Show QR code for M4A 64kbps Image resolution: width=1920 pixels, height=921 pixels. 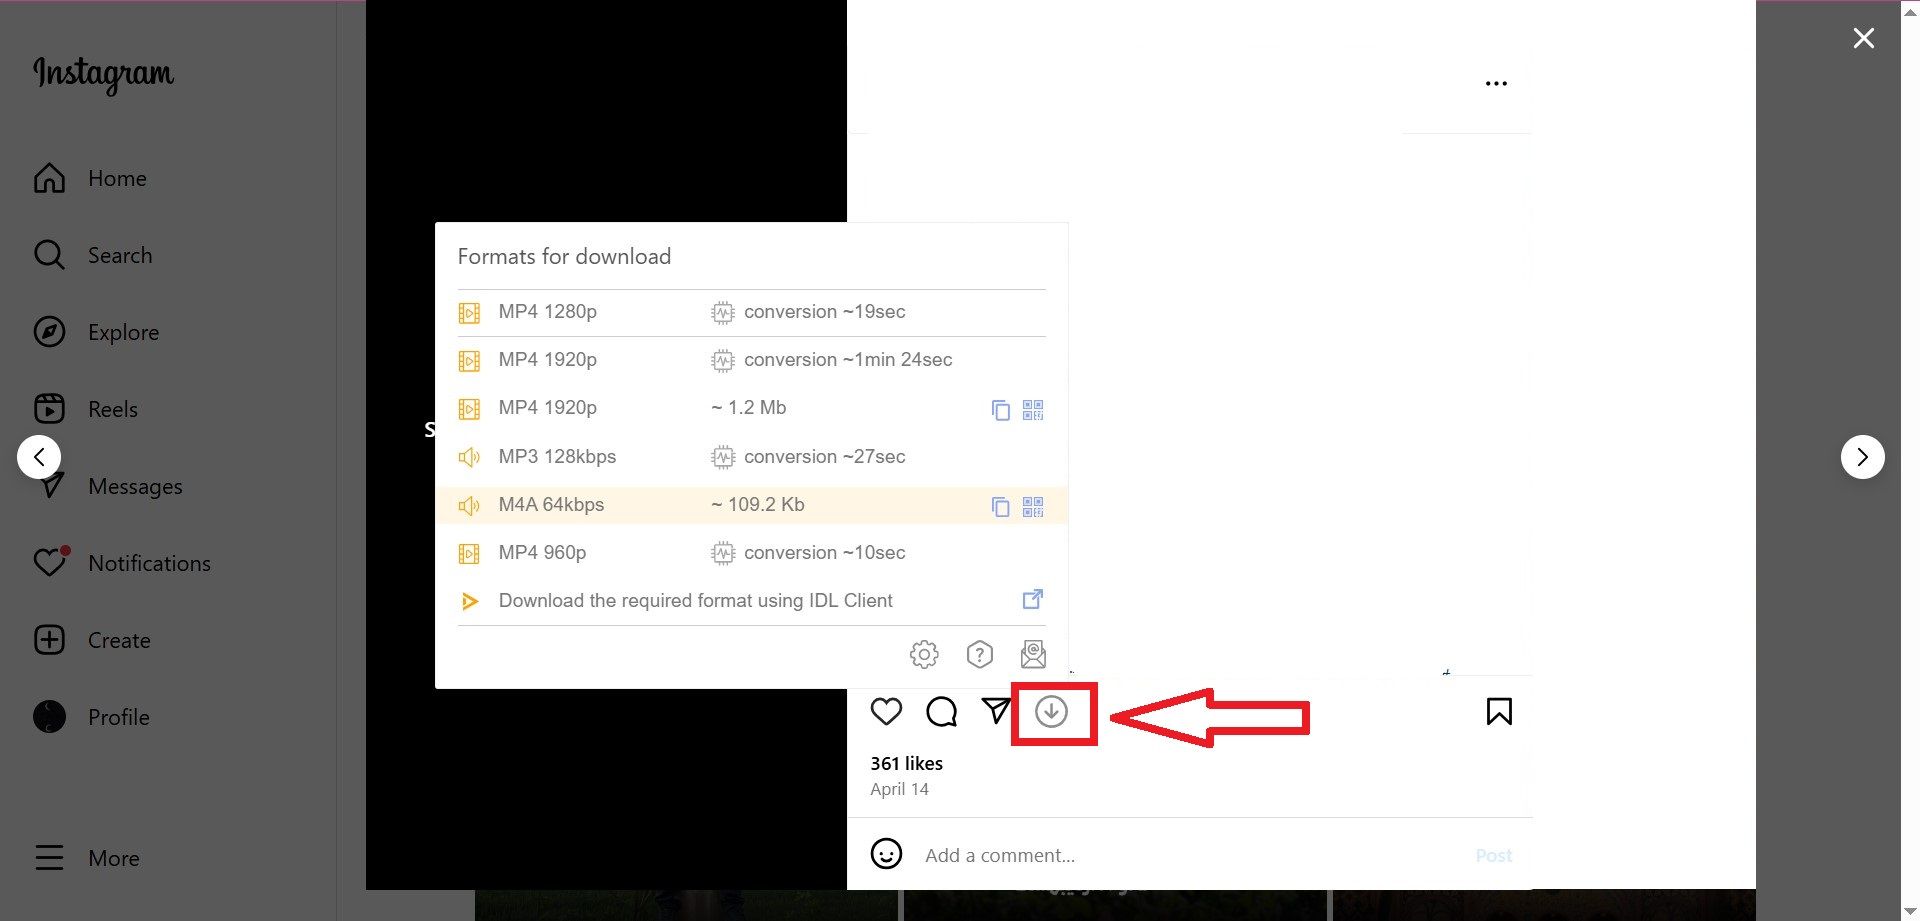pos(1033,507)
